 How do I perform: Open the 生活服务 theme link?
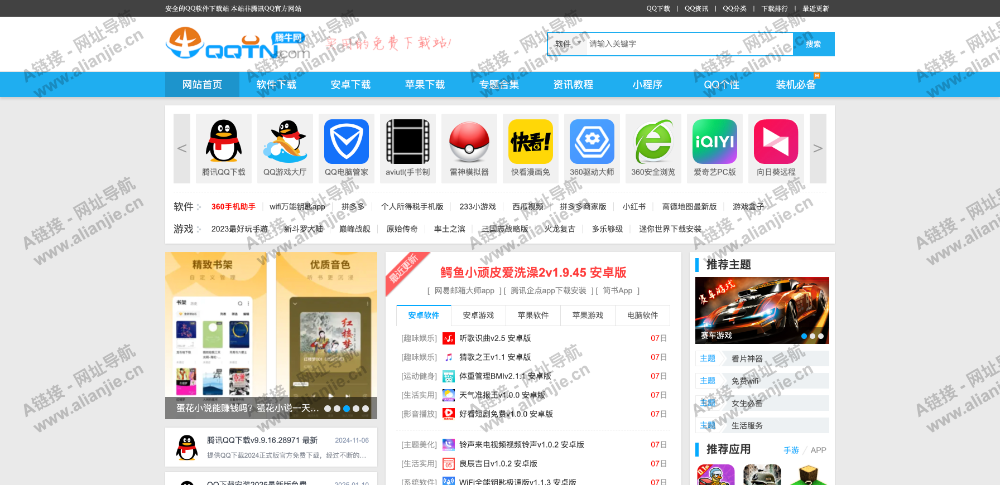747,425
